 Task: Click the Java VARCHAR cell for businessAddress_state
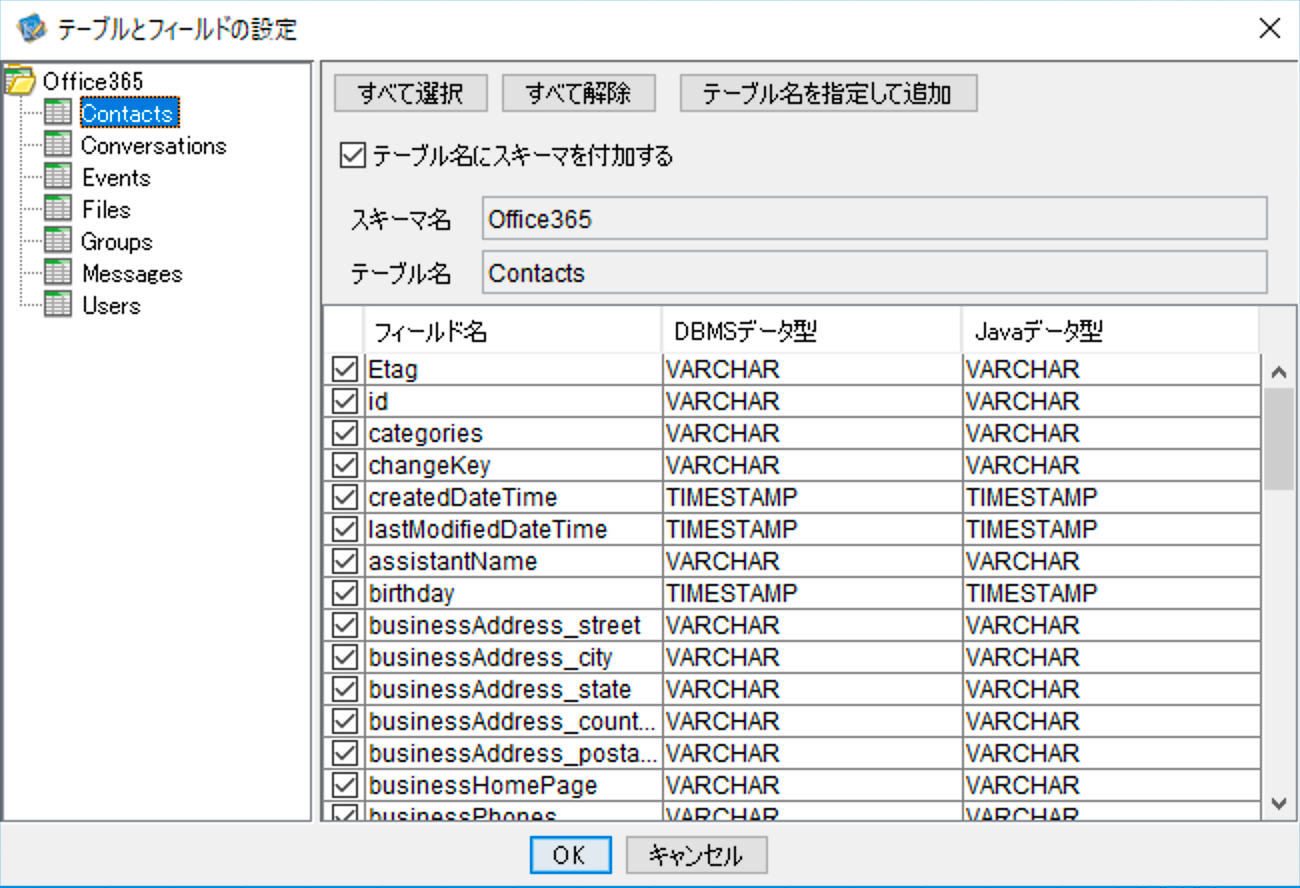(x=1110, y=689)
